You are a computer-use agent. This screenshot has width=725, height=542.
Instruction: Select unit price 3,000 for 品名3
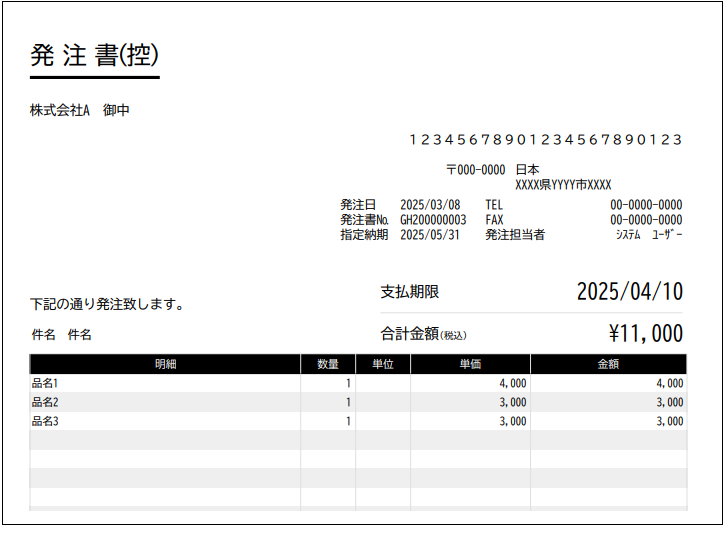pyautogui.click(x=513, y=421)
